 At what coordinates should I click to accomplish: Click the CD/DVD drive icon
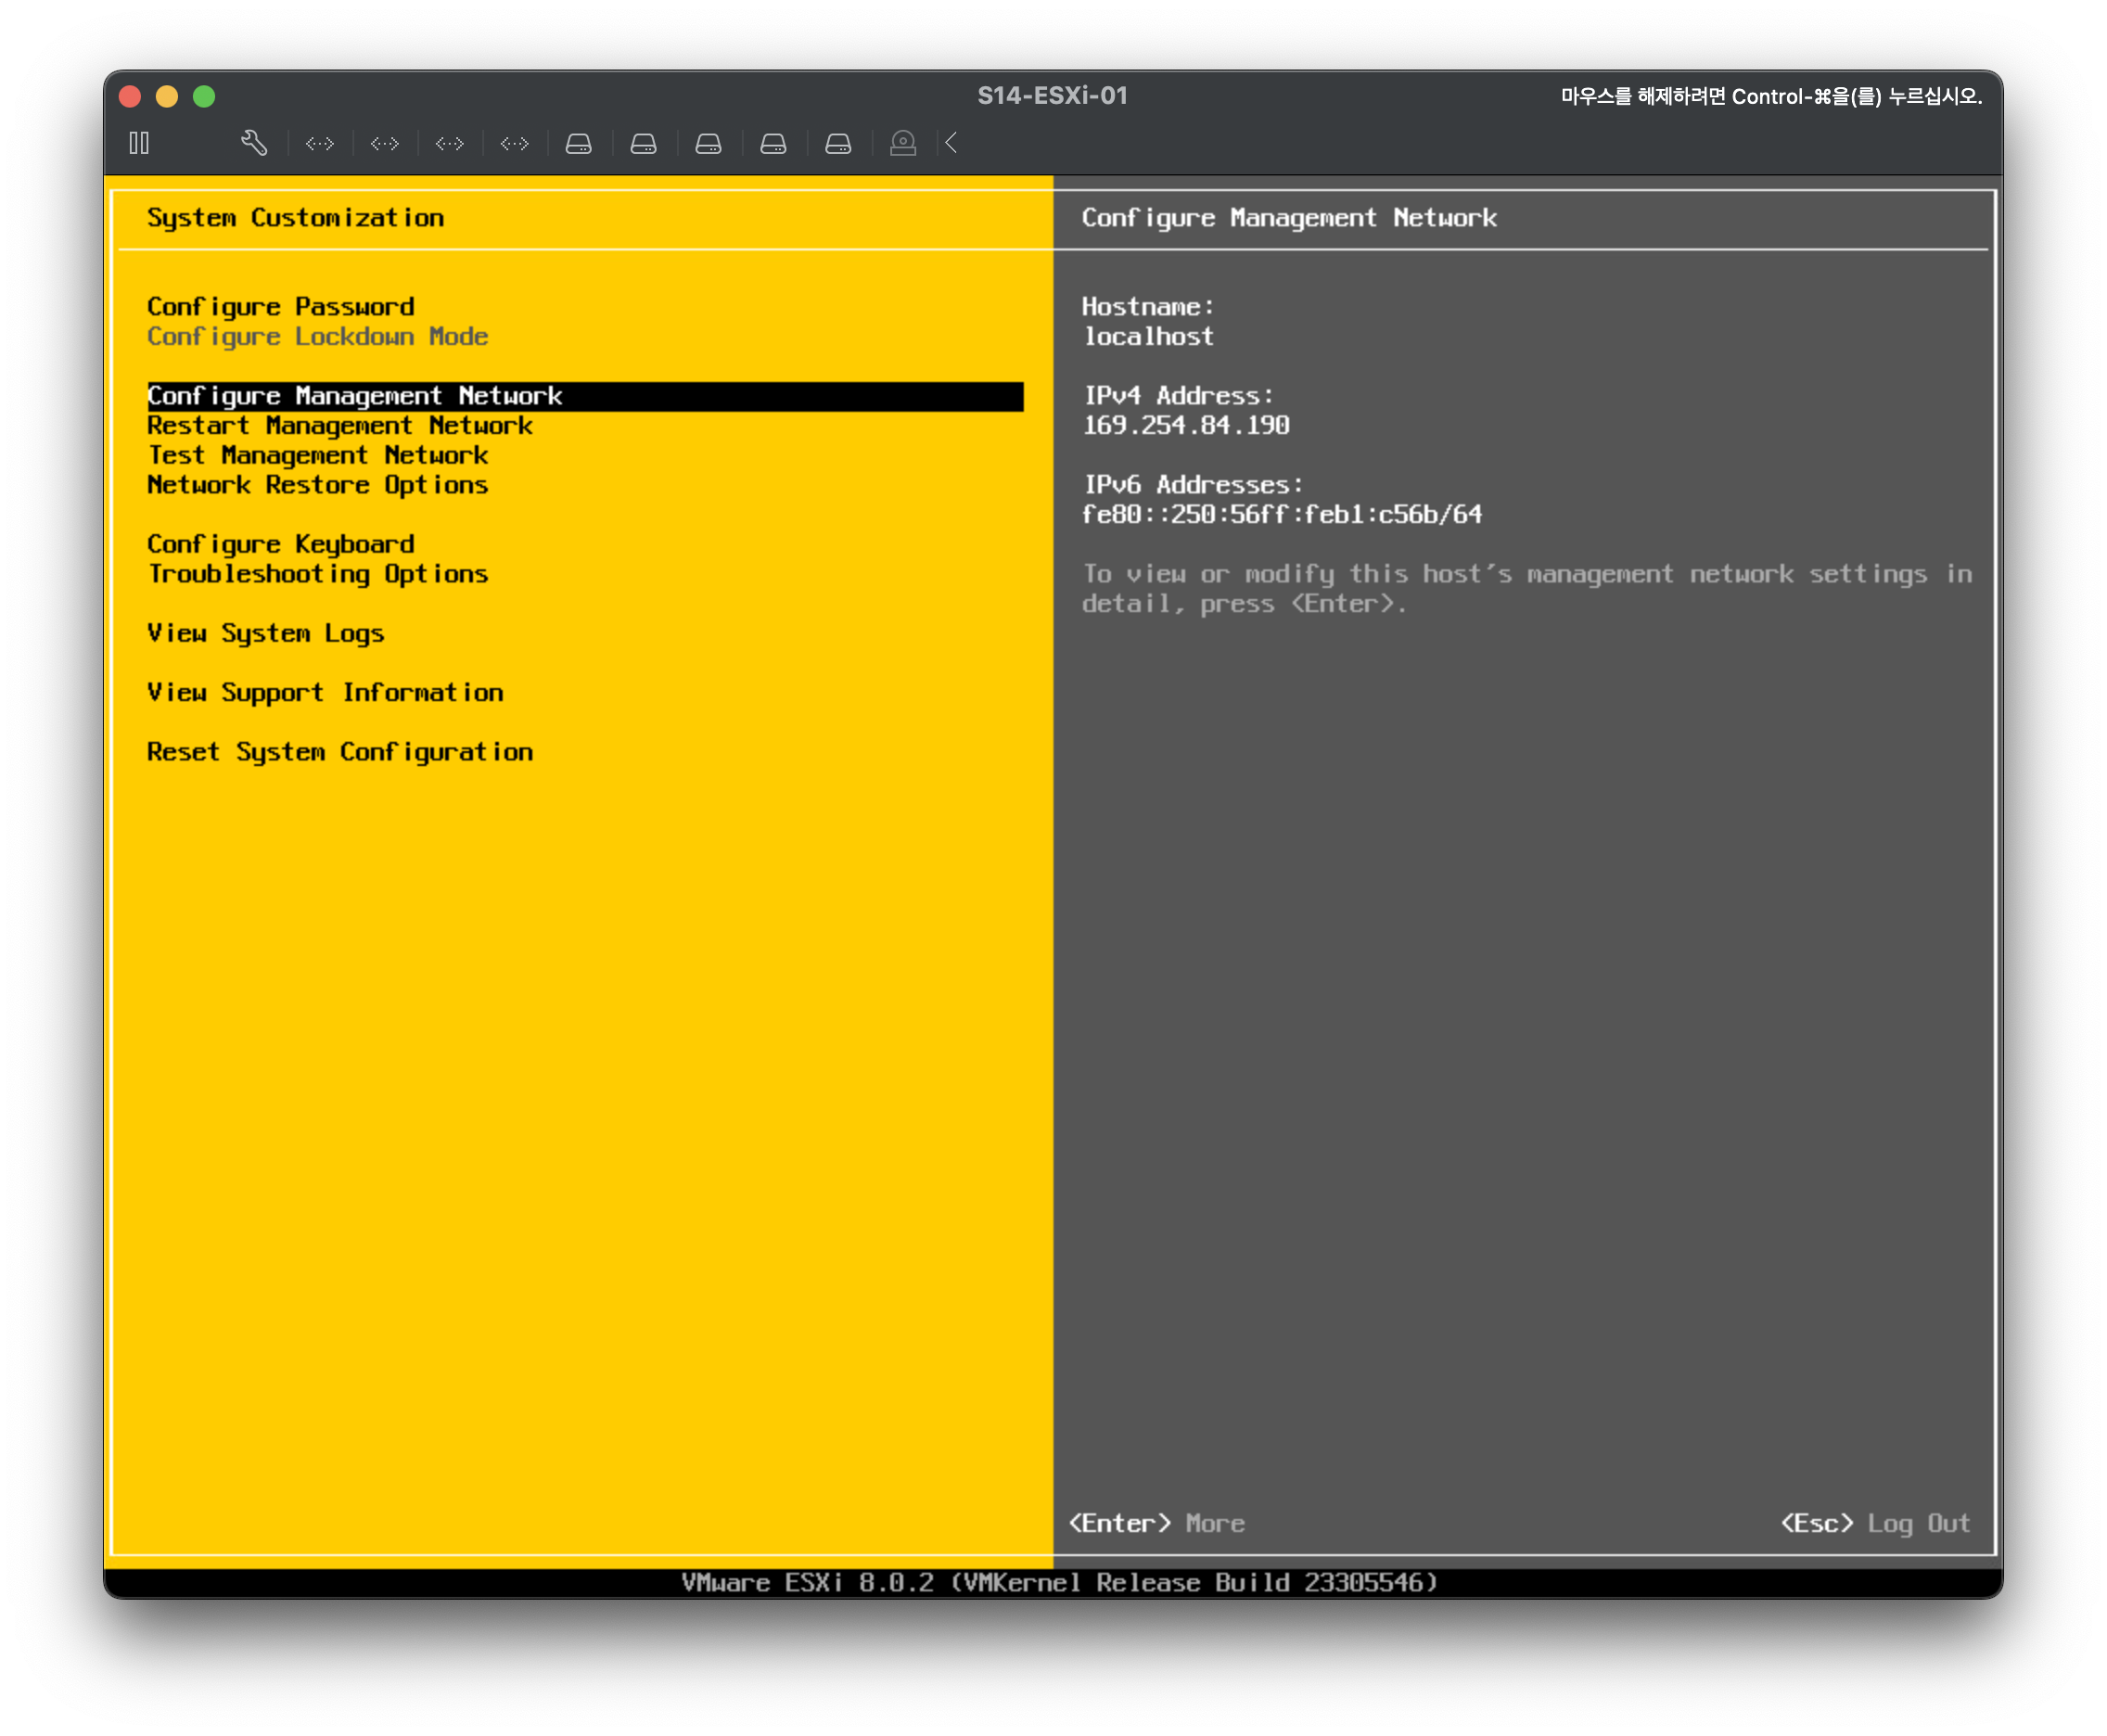click(x=903, y=144)
